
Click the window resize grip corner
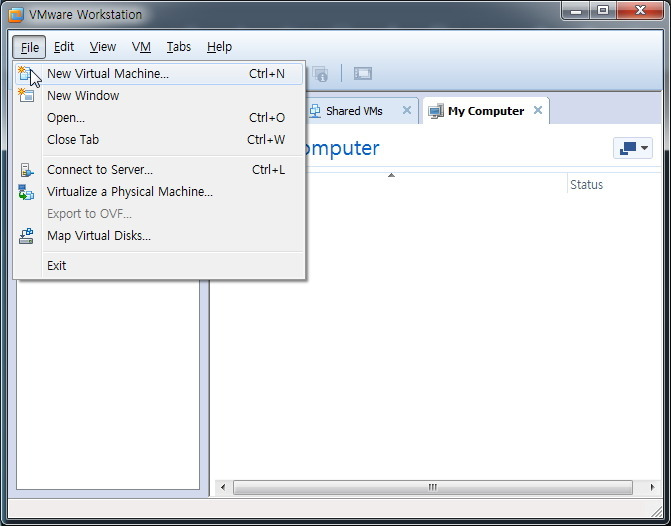pos(656,511)
